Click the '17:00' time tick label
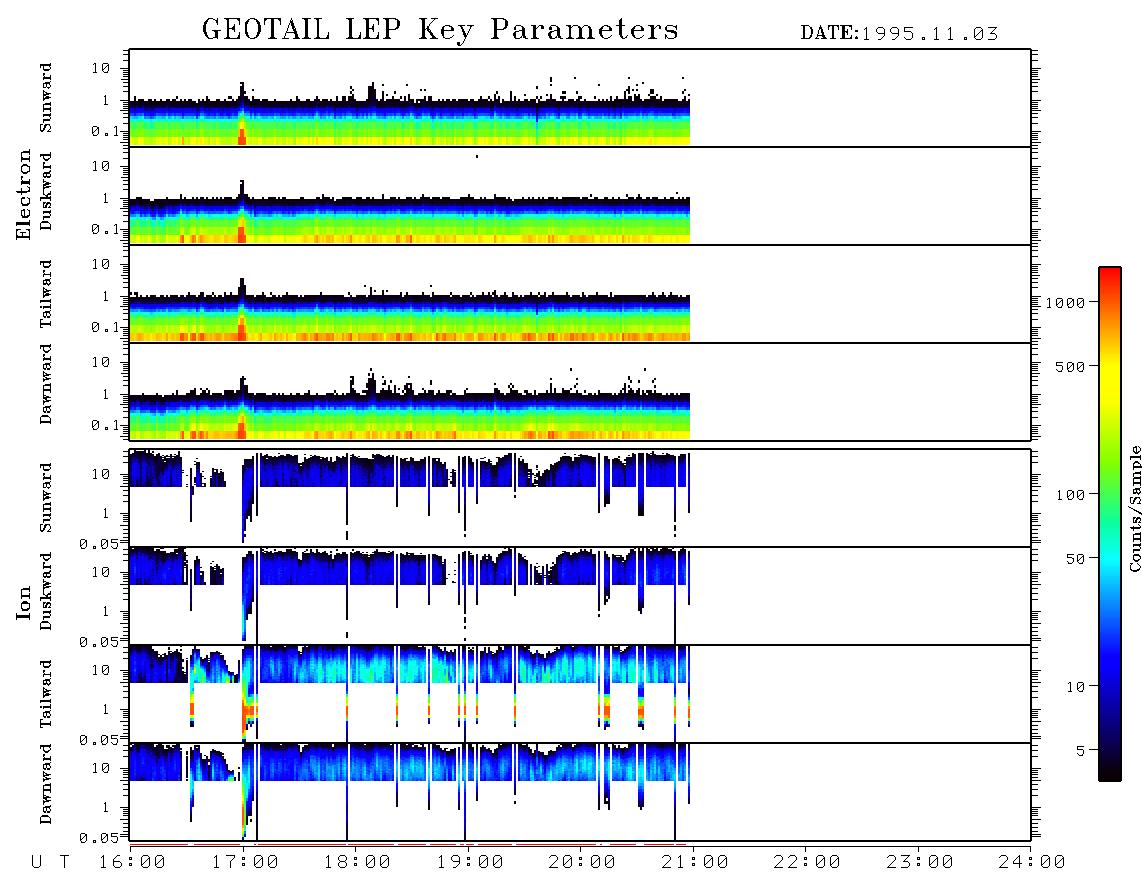The image size is (1142, 880). click(x=245, y=863)
